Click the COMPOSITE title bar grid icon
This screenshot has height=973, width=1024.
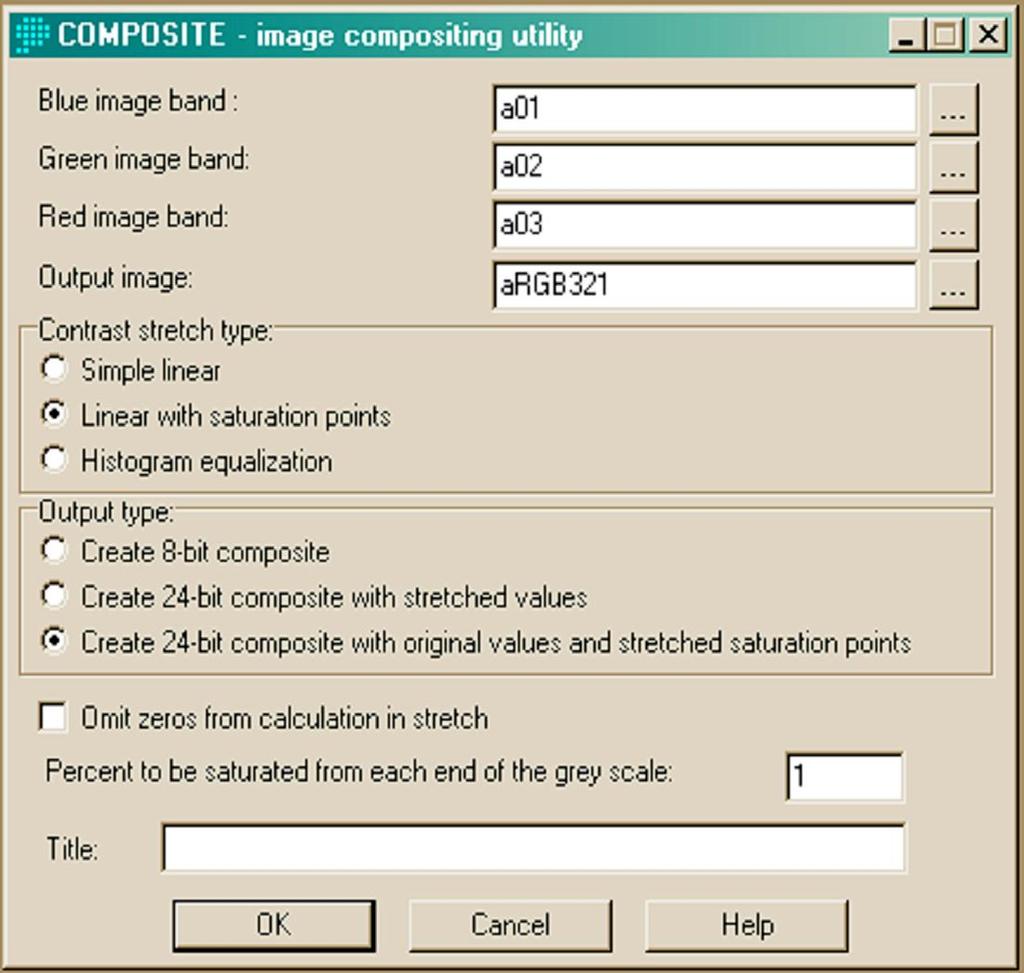32,35
